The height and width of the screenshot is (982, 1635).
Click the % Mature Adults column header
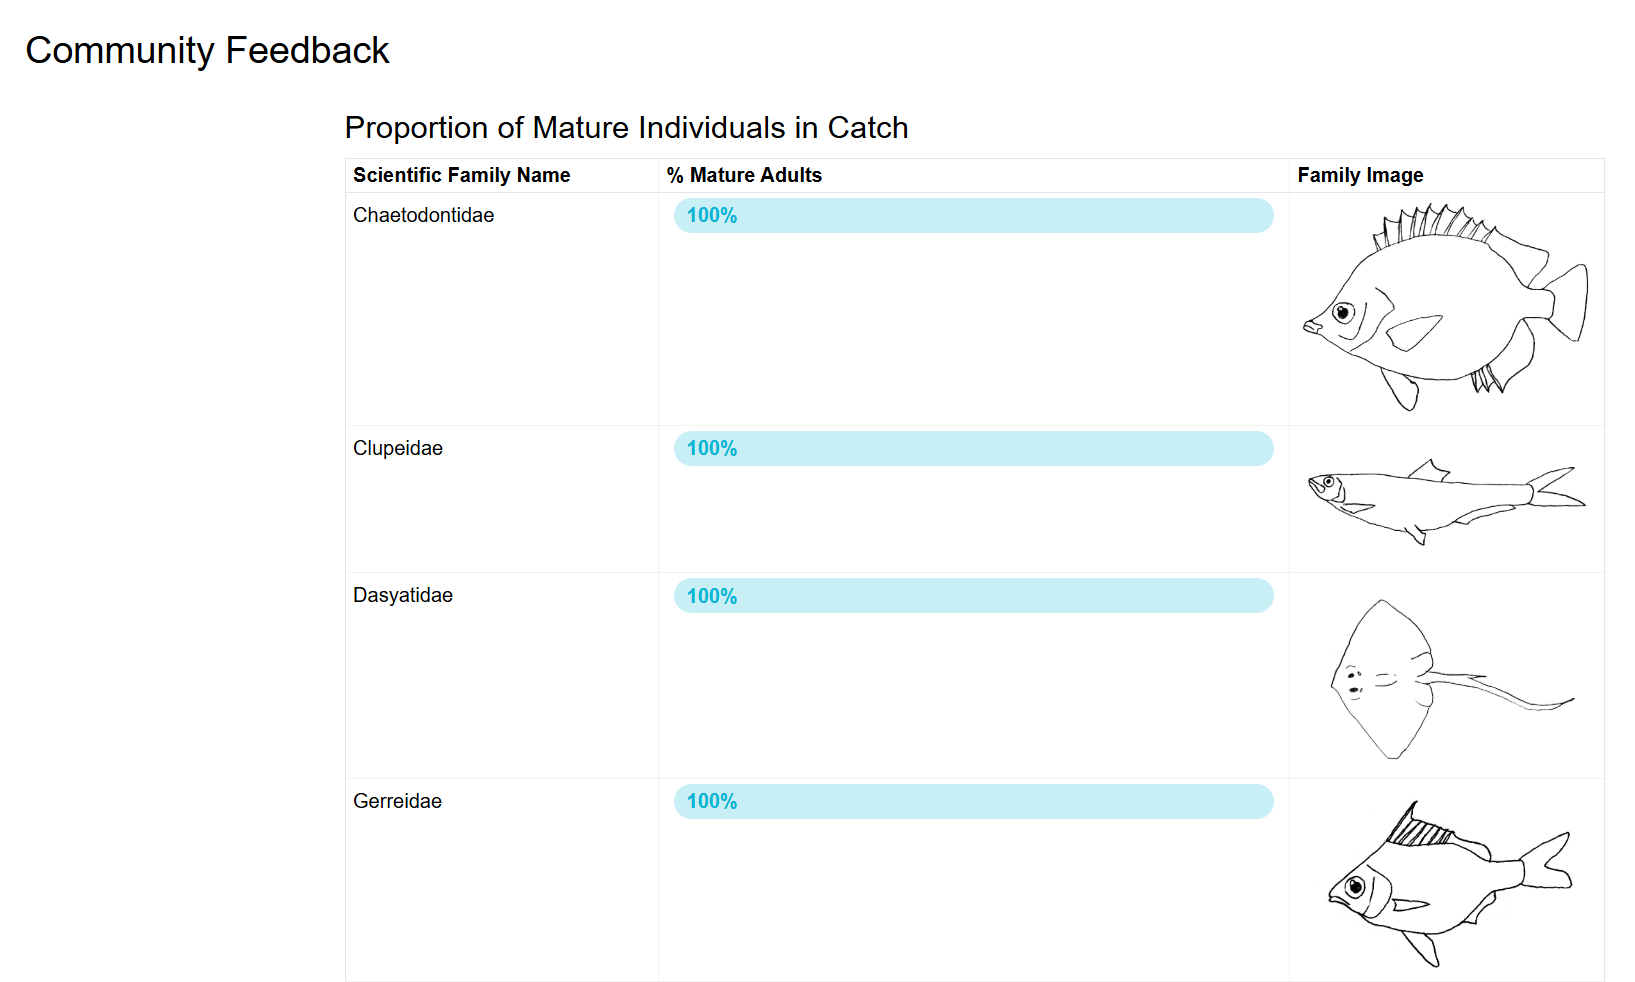(744, 175)
